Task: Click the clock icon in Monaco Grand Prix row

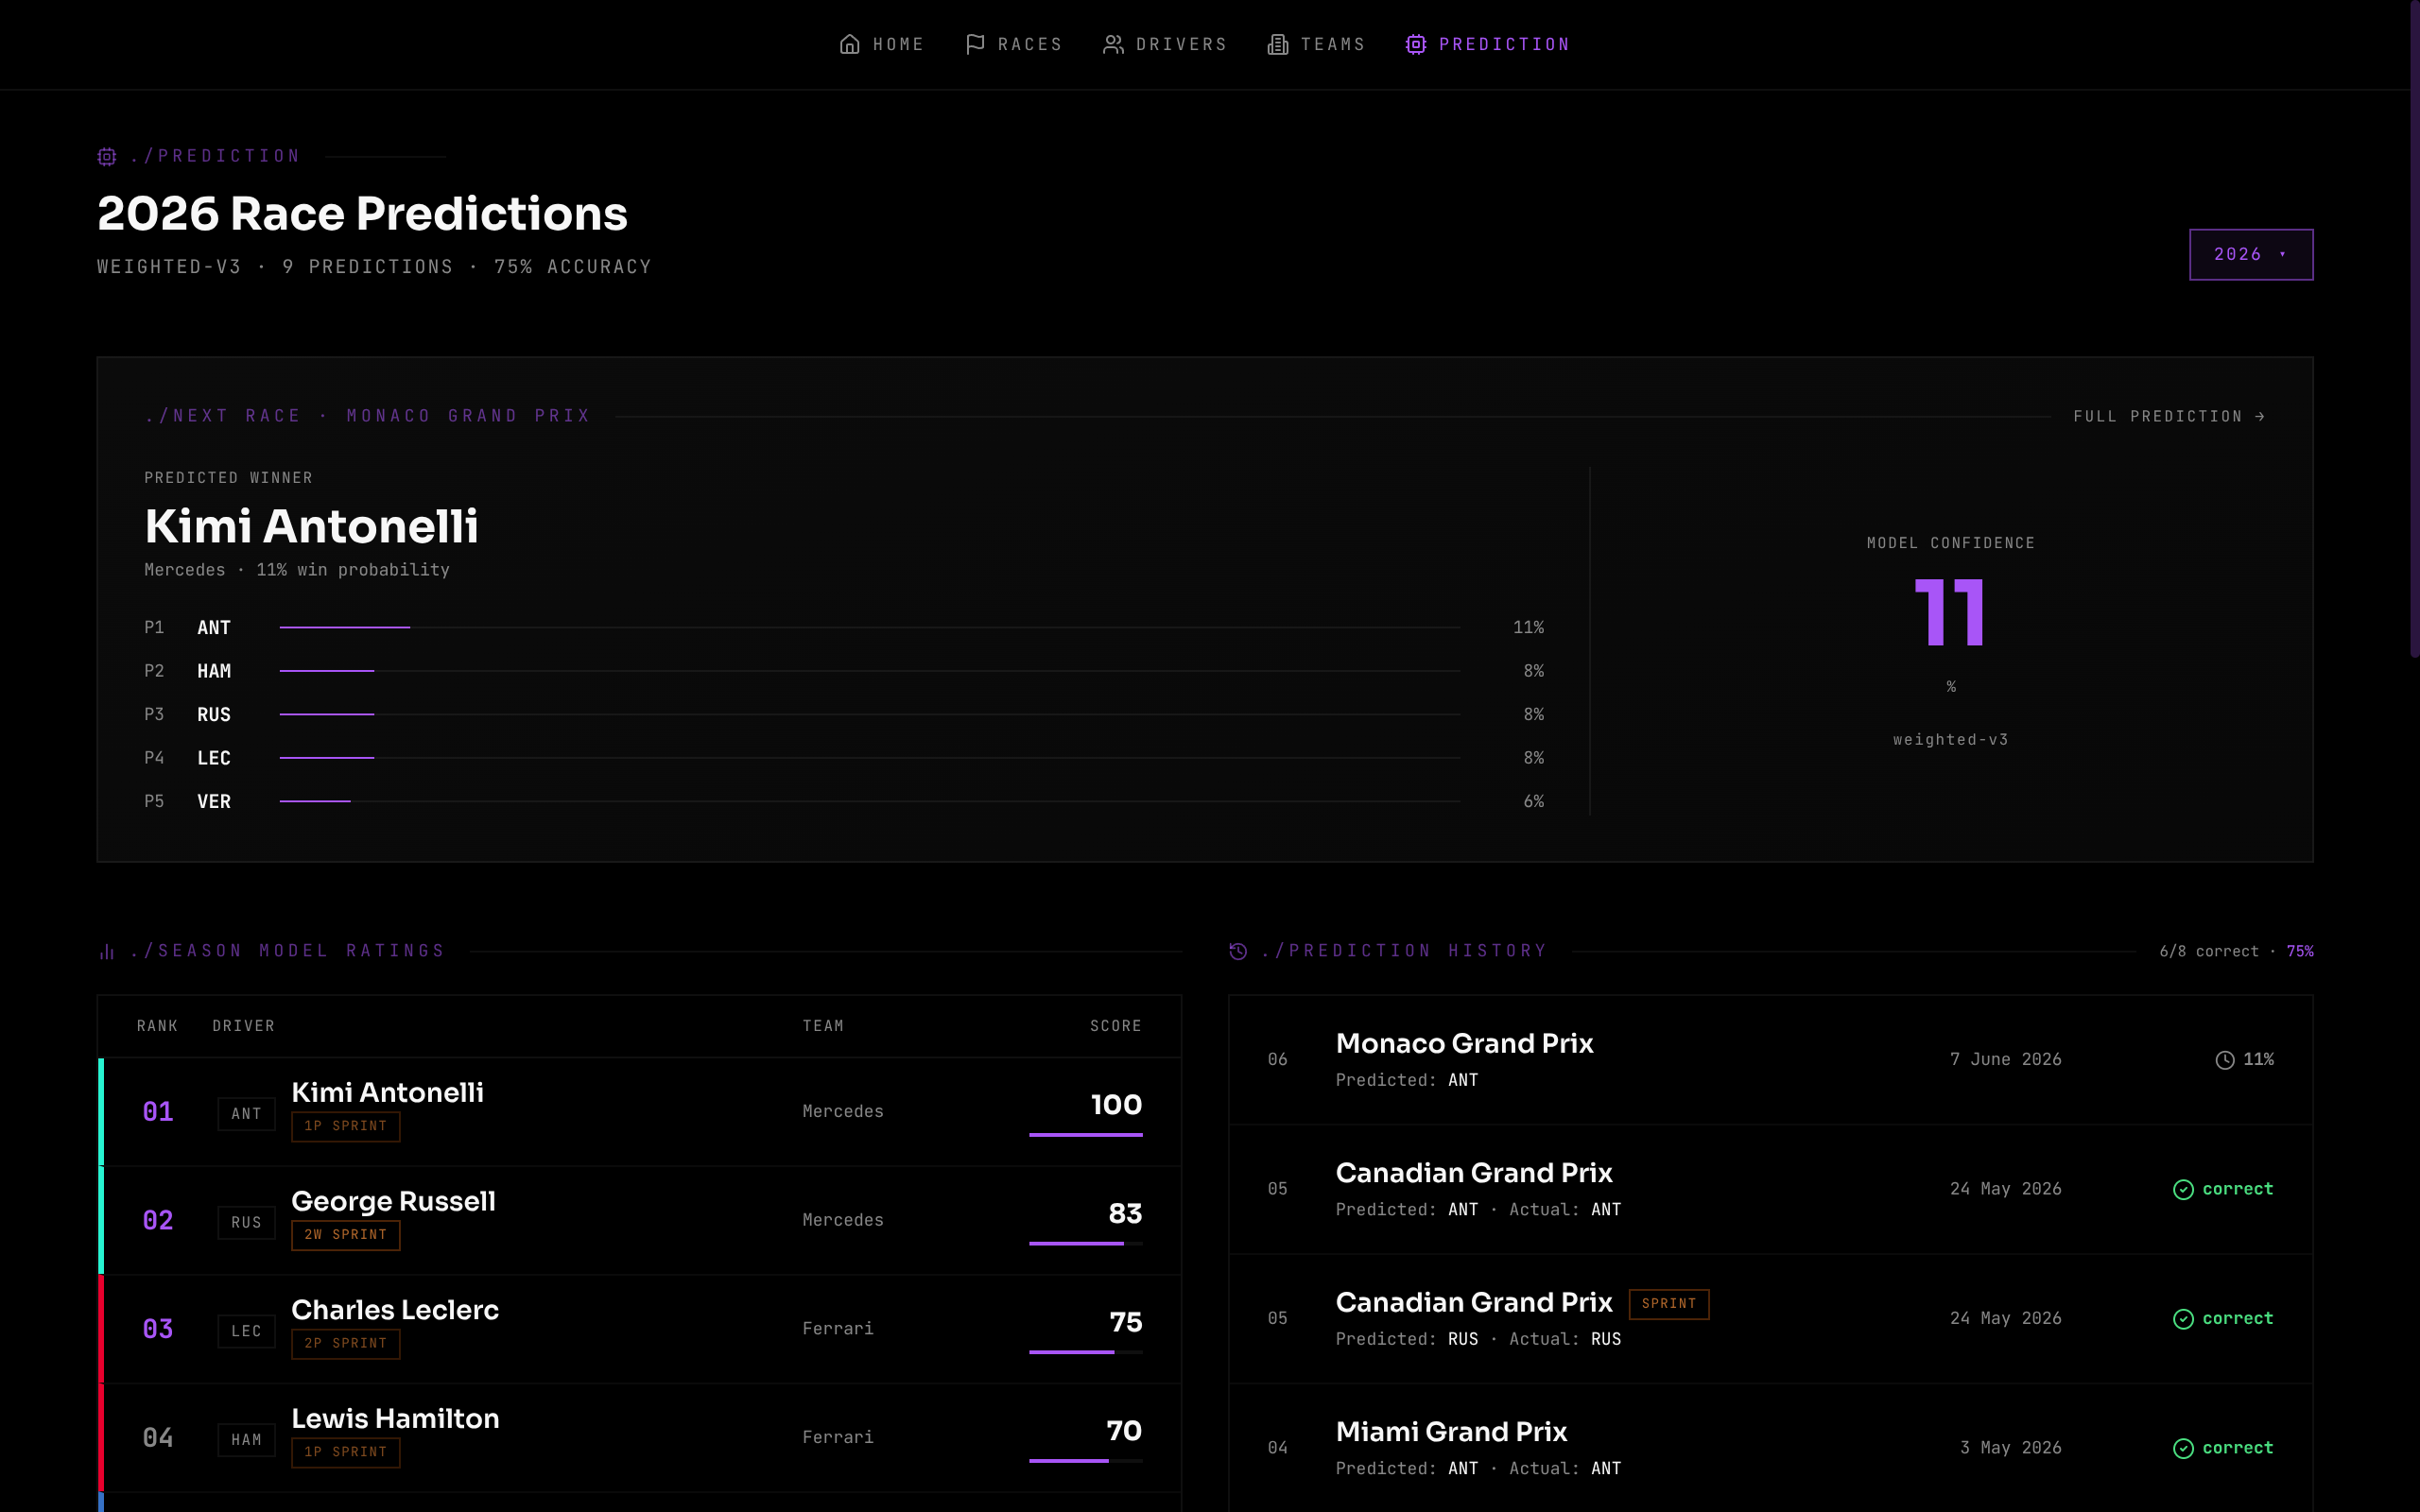Action: point(2225,1060)
